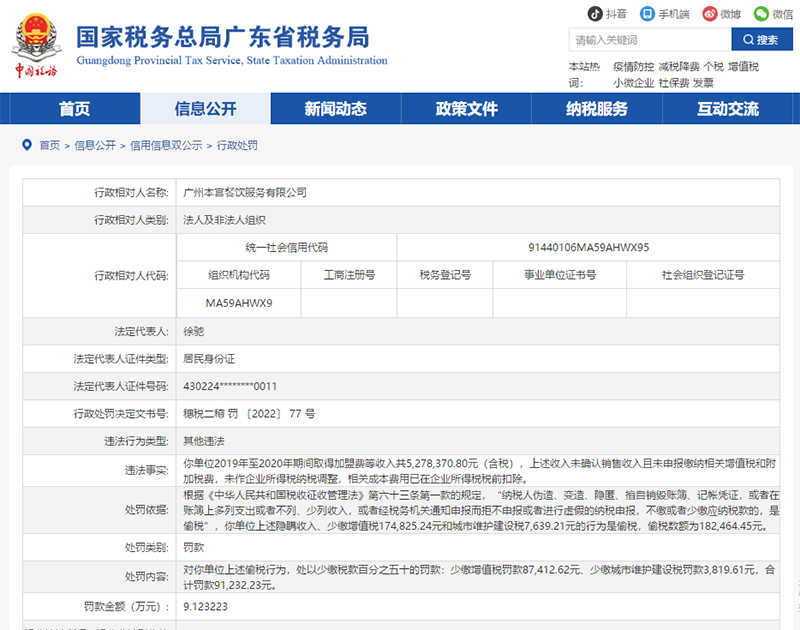Click the location pin icon in breadcrumb

point(27,145)
